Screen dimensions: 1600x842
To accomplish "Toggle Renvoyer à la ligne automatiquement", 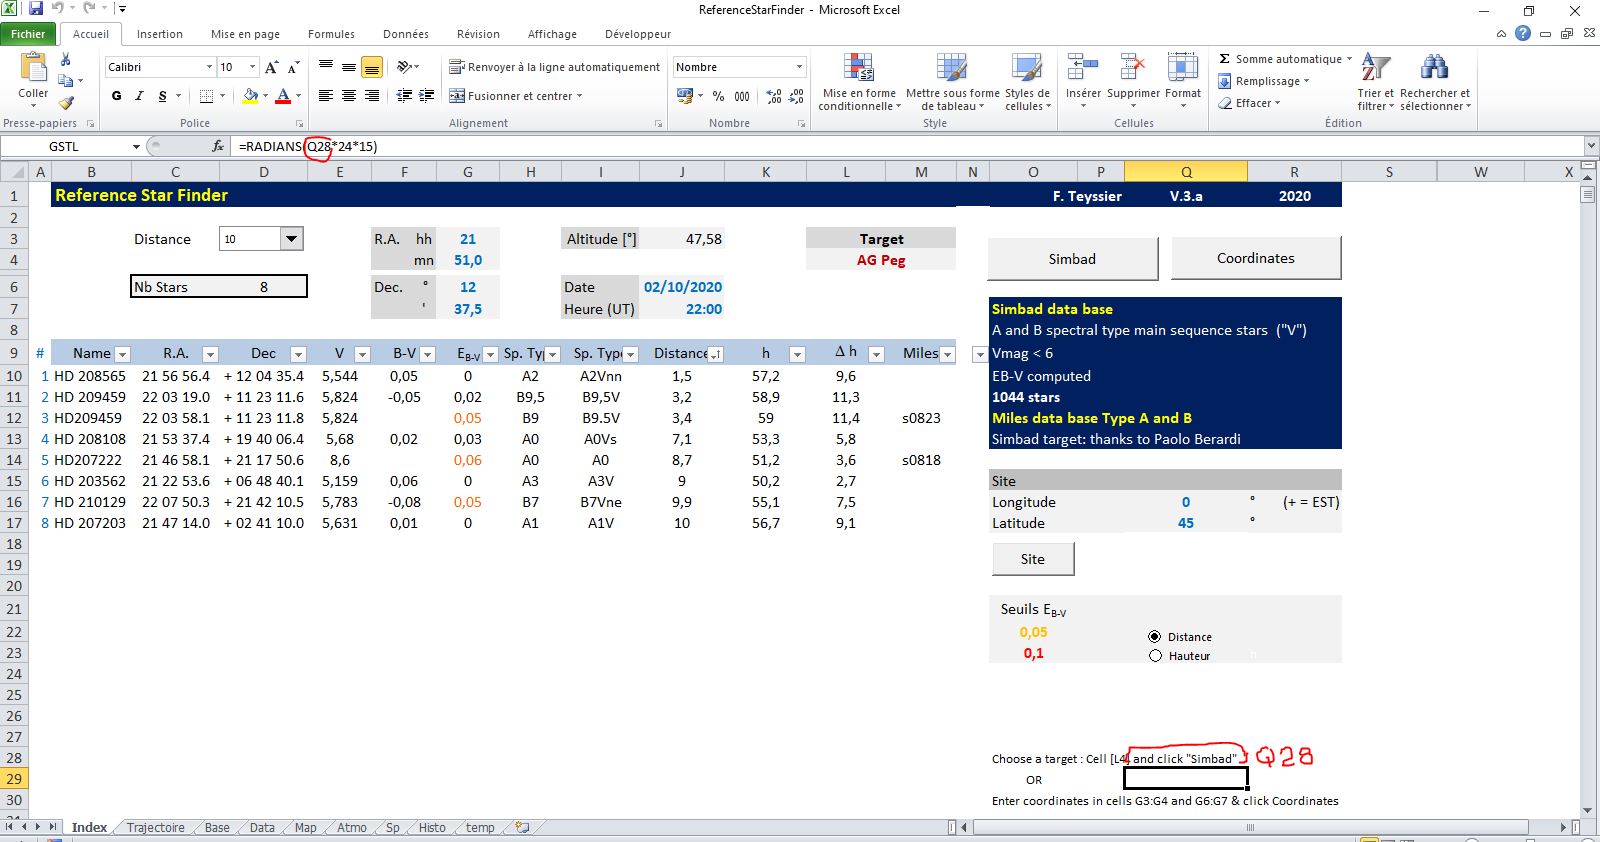I will click(x=555, y=67).
